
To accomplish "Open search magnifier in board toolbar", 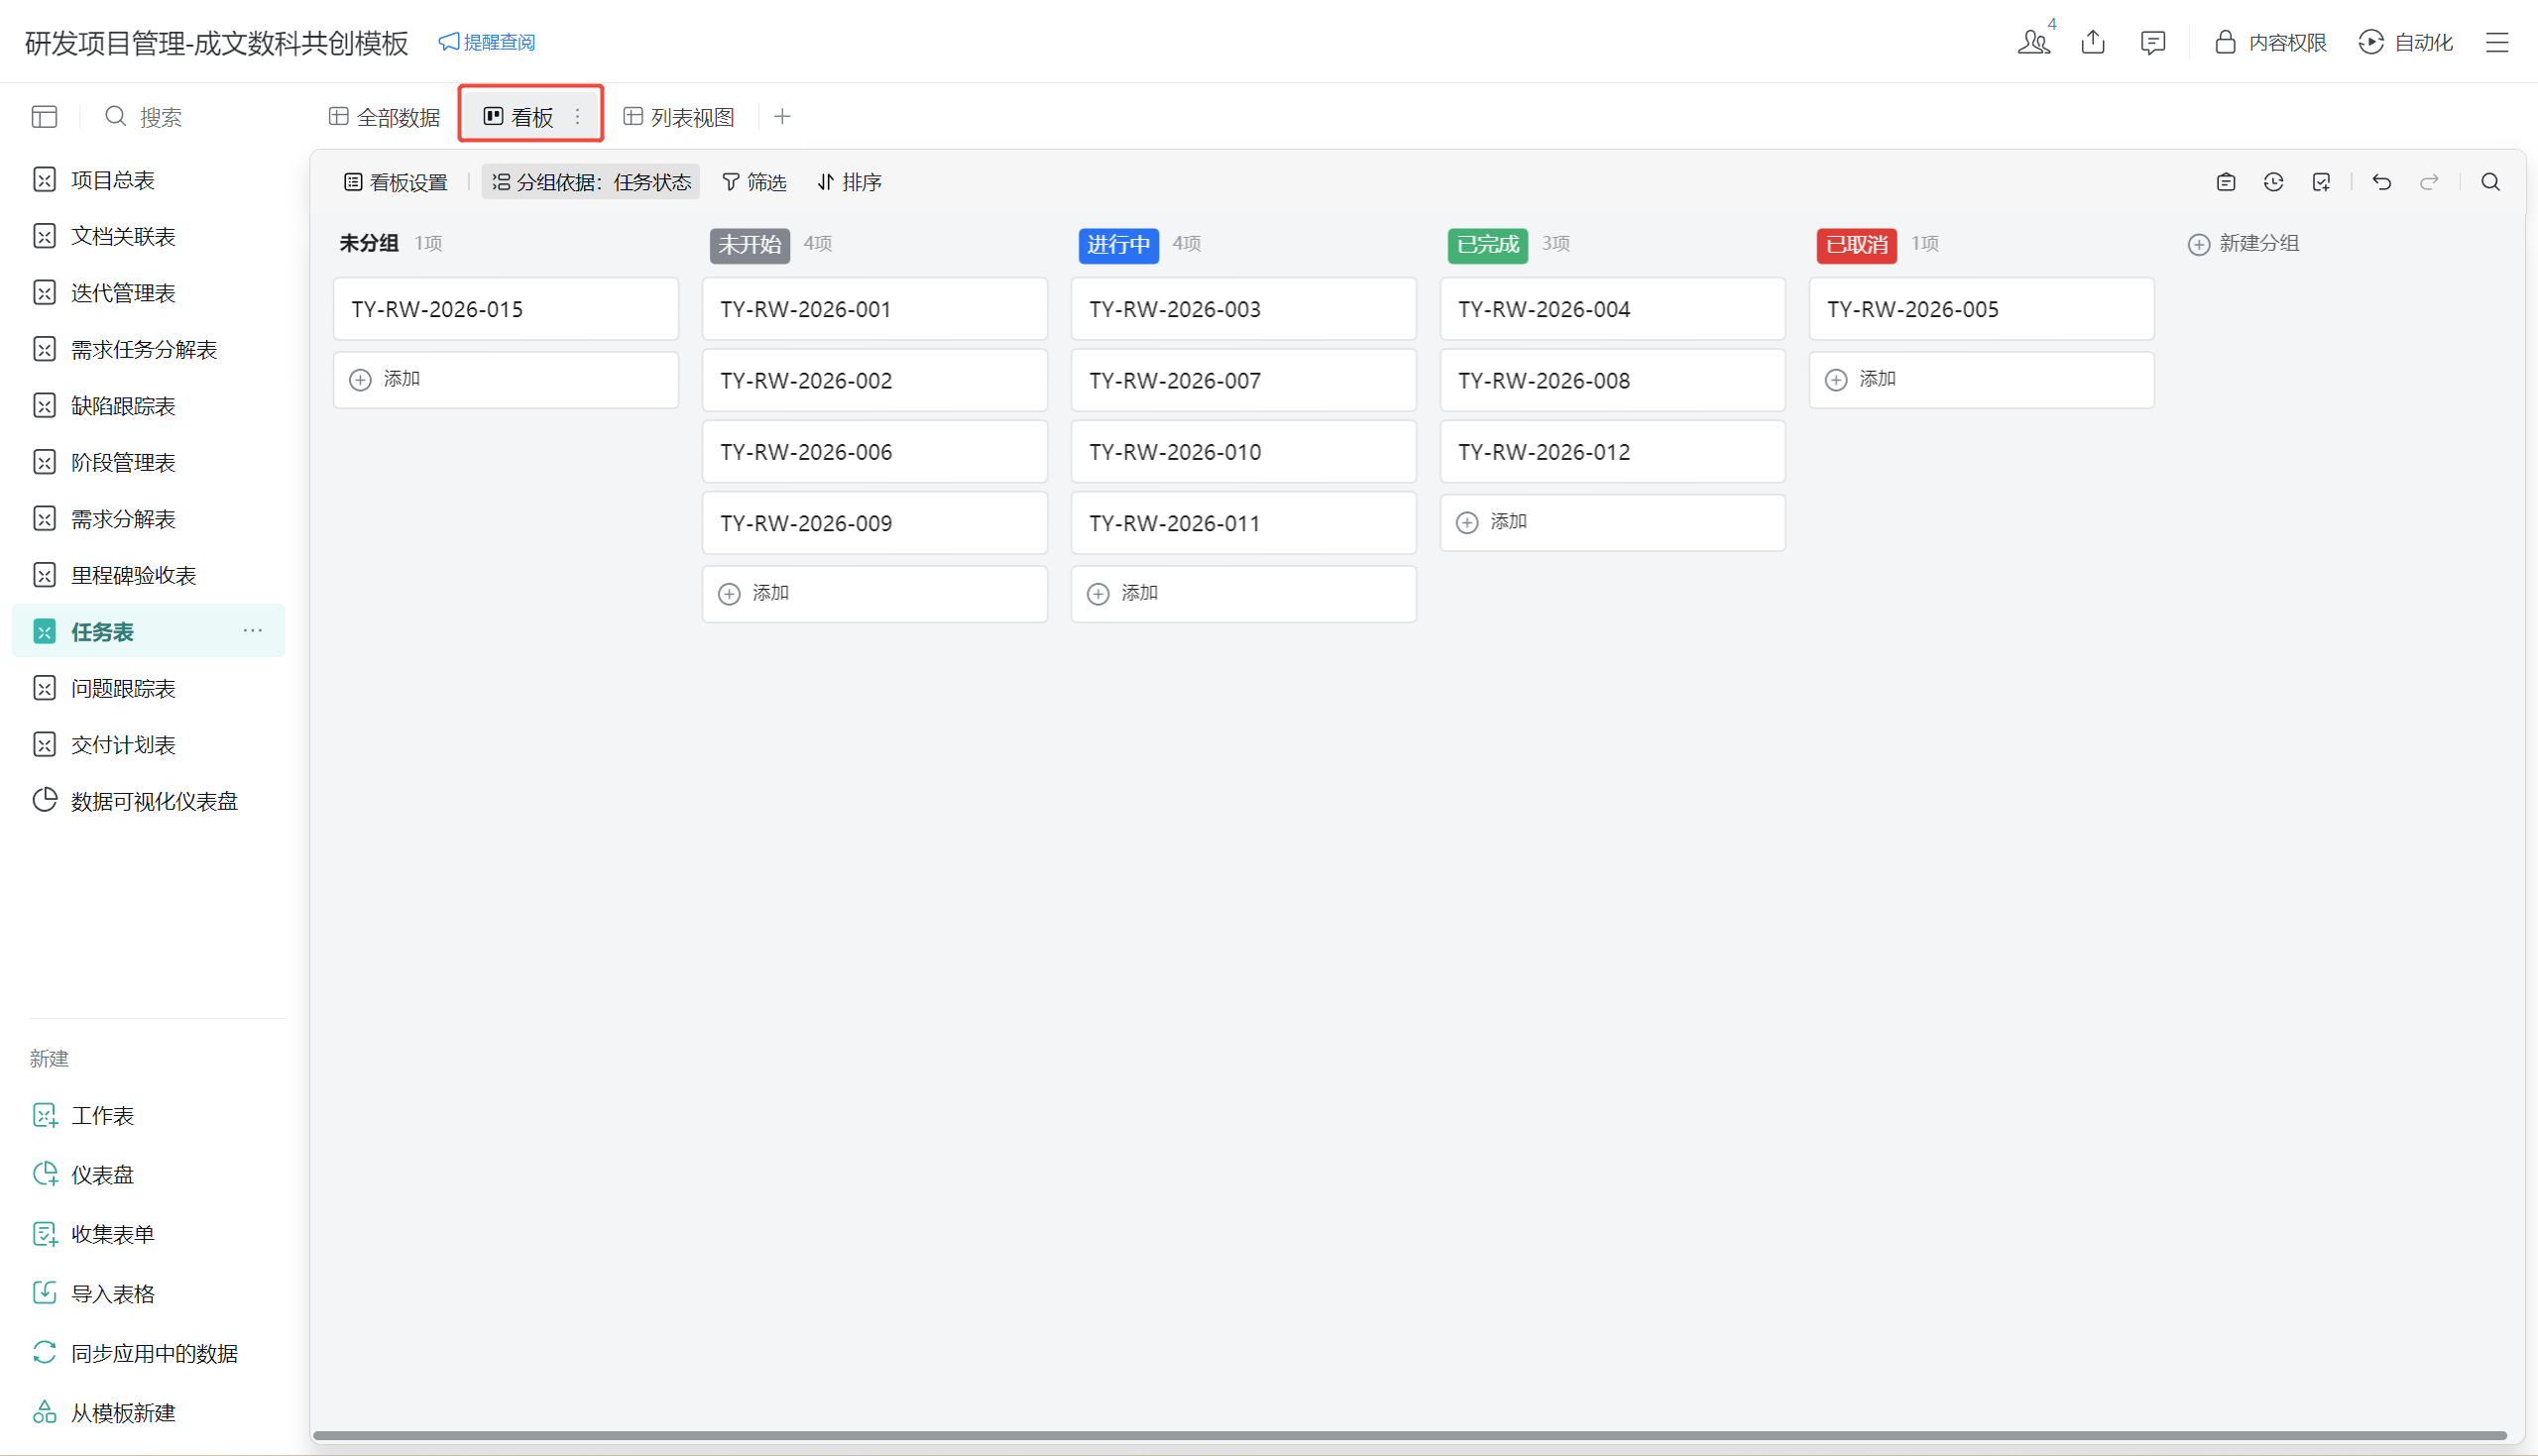I will [x=2490, y=182].
